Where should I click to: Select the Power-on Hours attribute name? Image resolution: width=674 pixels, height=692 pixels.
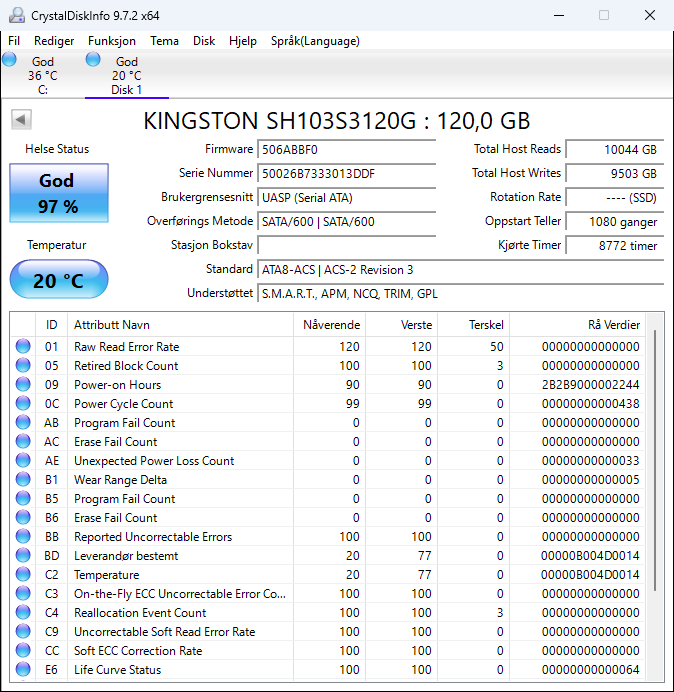[x=117, y=385]
